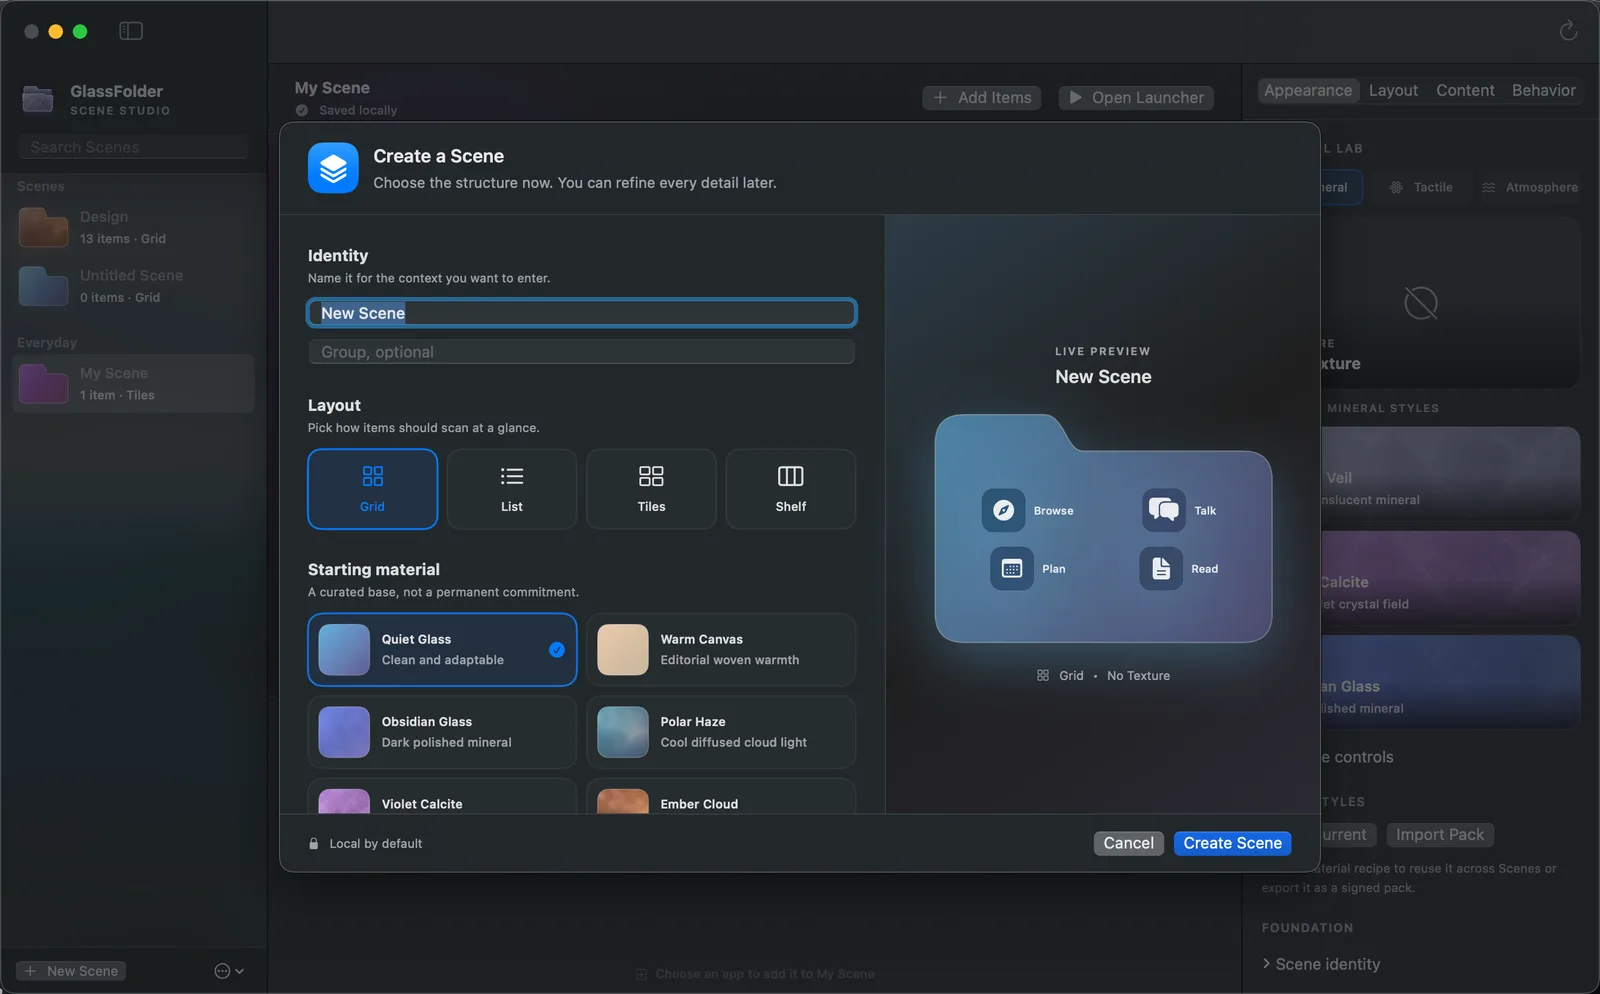Click the Create Scene button

1232,843
